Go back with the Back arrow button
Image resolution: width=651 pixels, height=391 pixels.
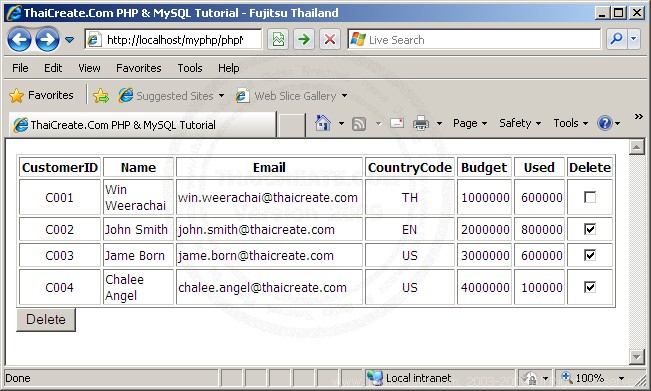(x=19, y=40)
